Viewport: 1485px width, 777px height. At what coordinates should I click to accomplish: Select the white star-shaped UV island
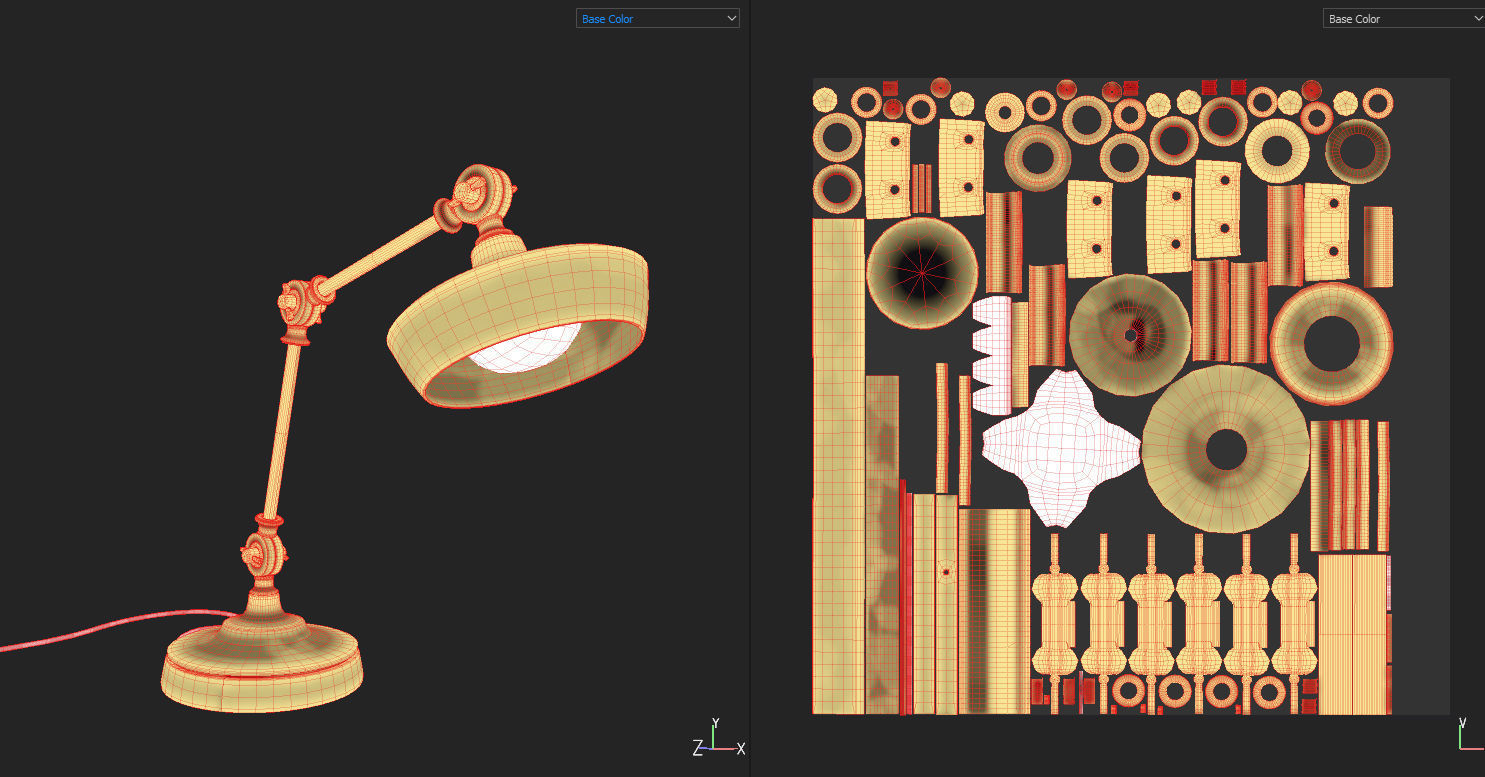(x=1060, y=448)
